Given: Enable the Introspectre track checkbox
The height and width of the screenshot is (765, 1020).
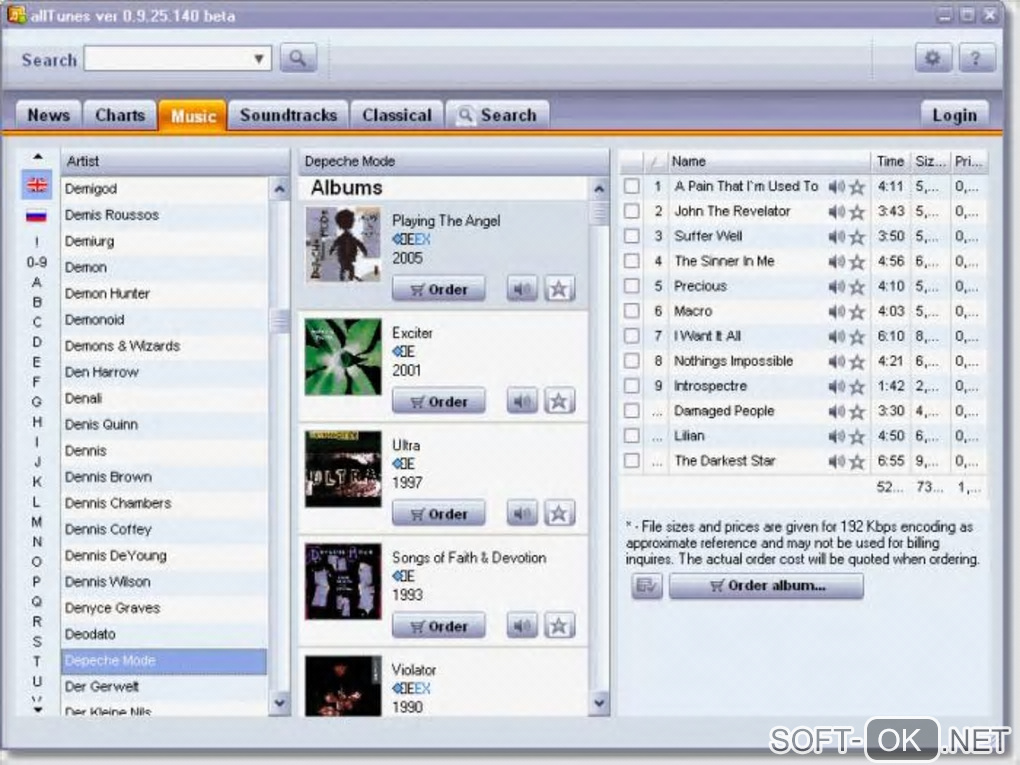Looking at the screenshot, I should (631, 386).
